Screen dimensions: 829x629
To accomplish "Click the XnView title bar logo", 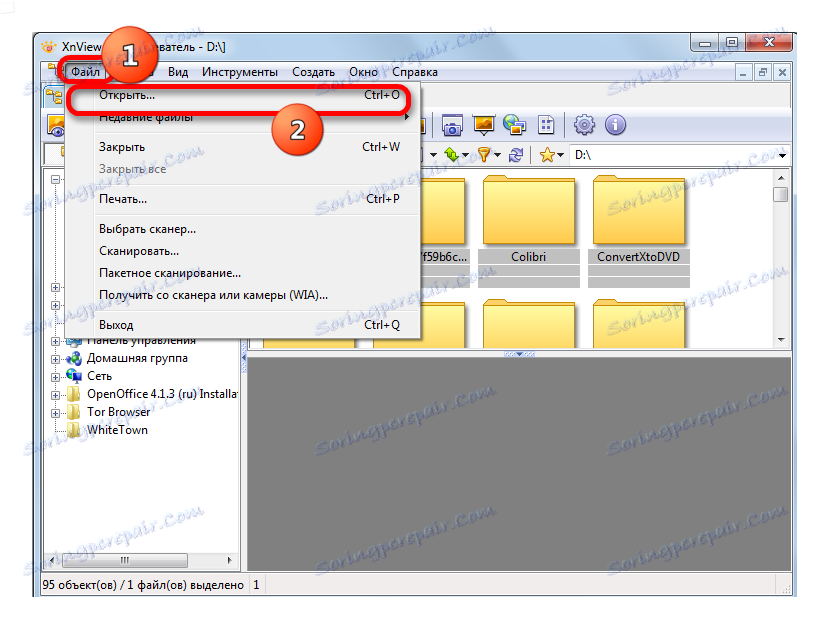I will point(48,47).
